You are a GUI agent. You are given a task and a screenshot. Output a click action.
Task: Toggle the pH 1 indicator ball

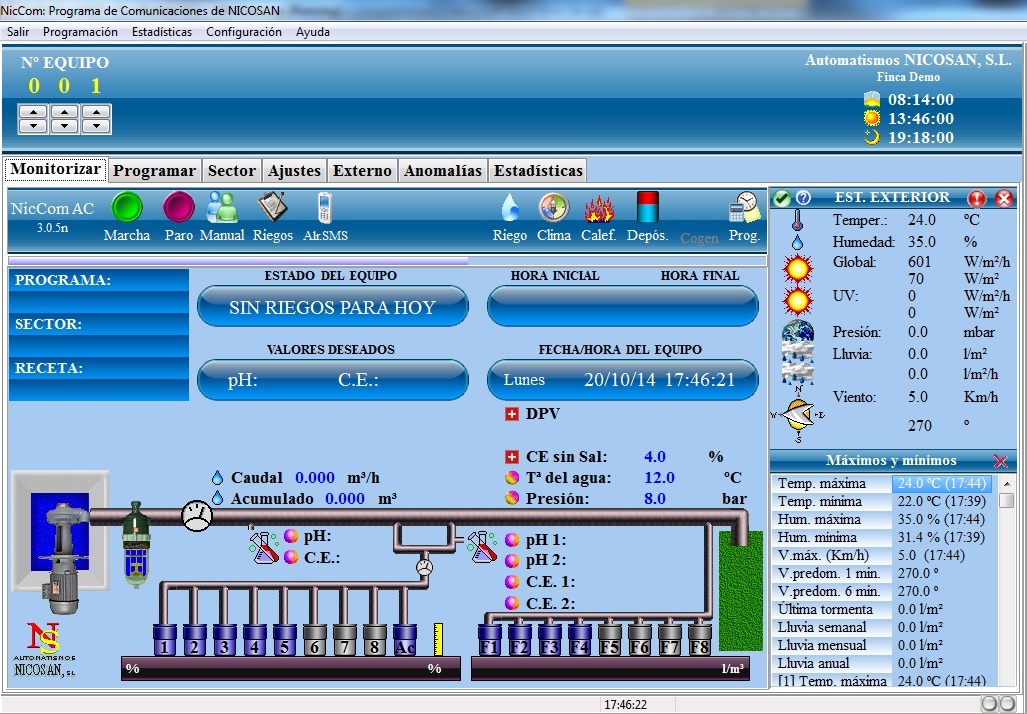pyautogui.click(x=512, y=540)
